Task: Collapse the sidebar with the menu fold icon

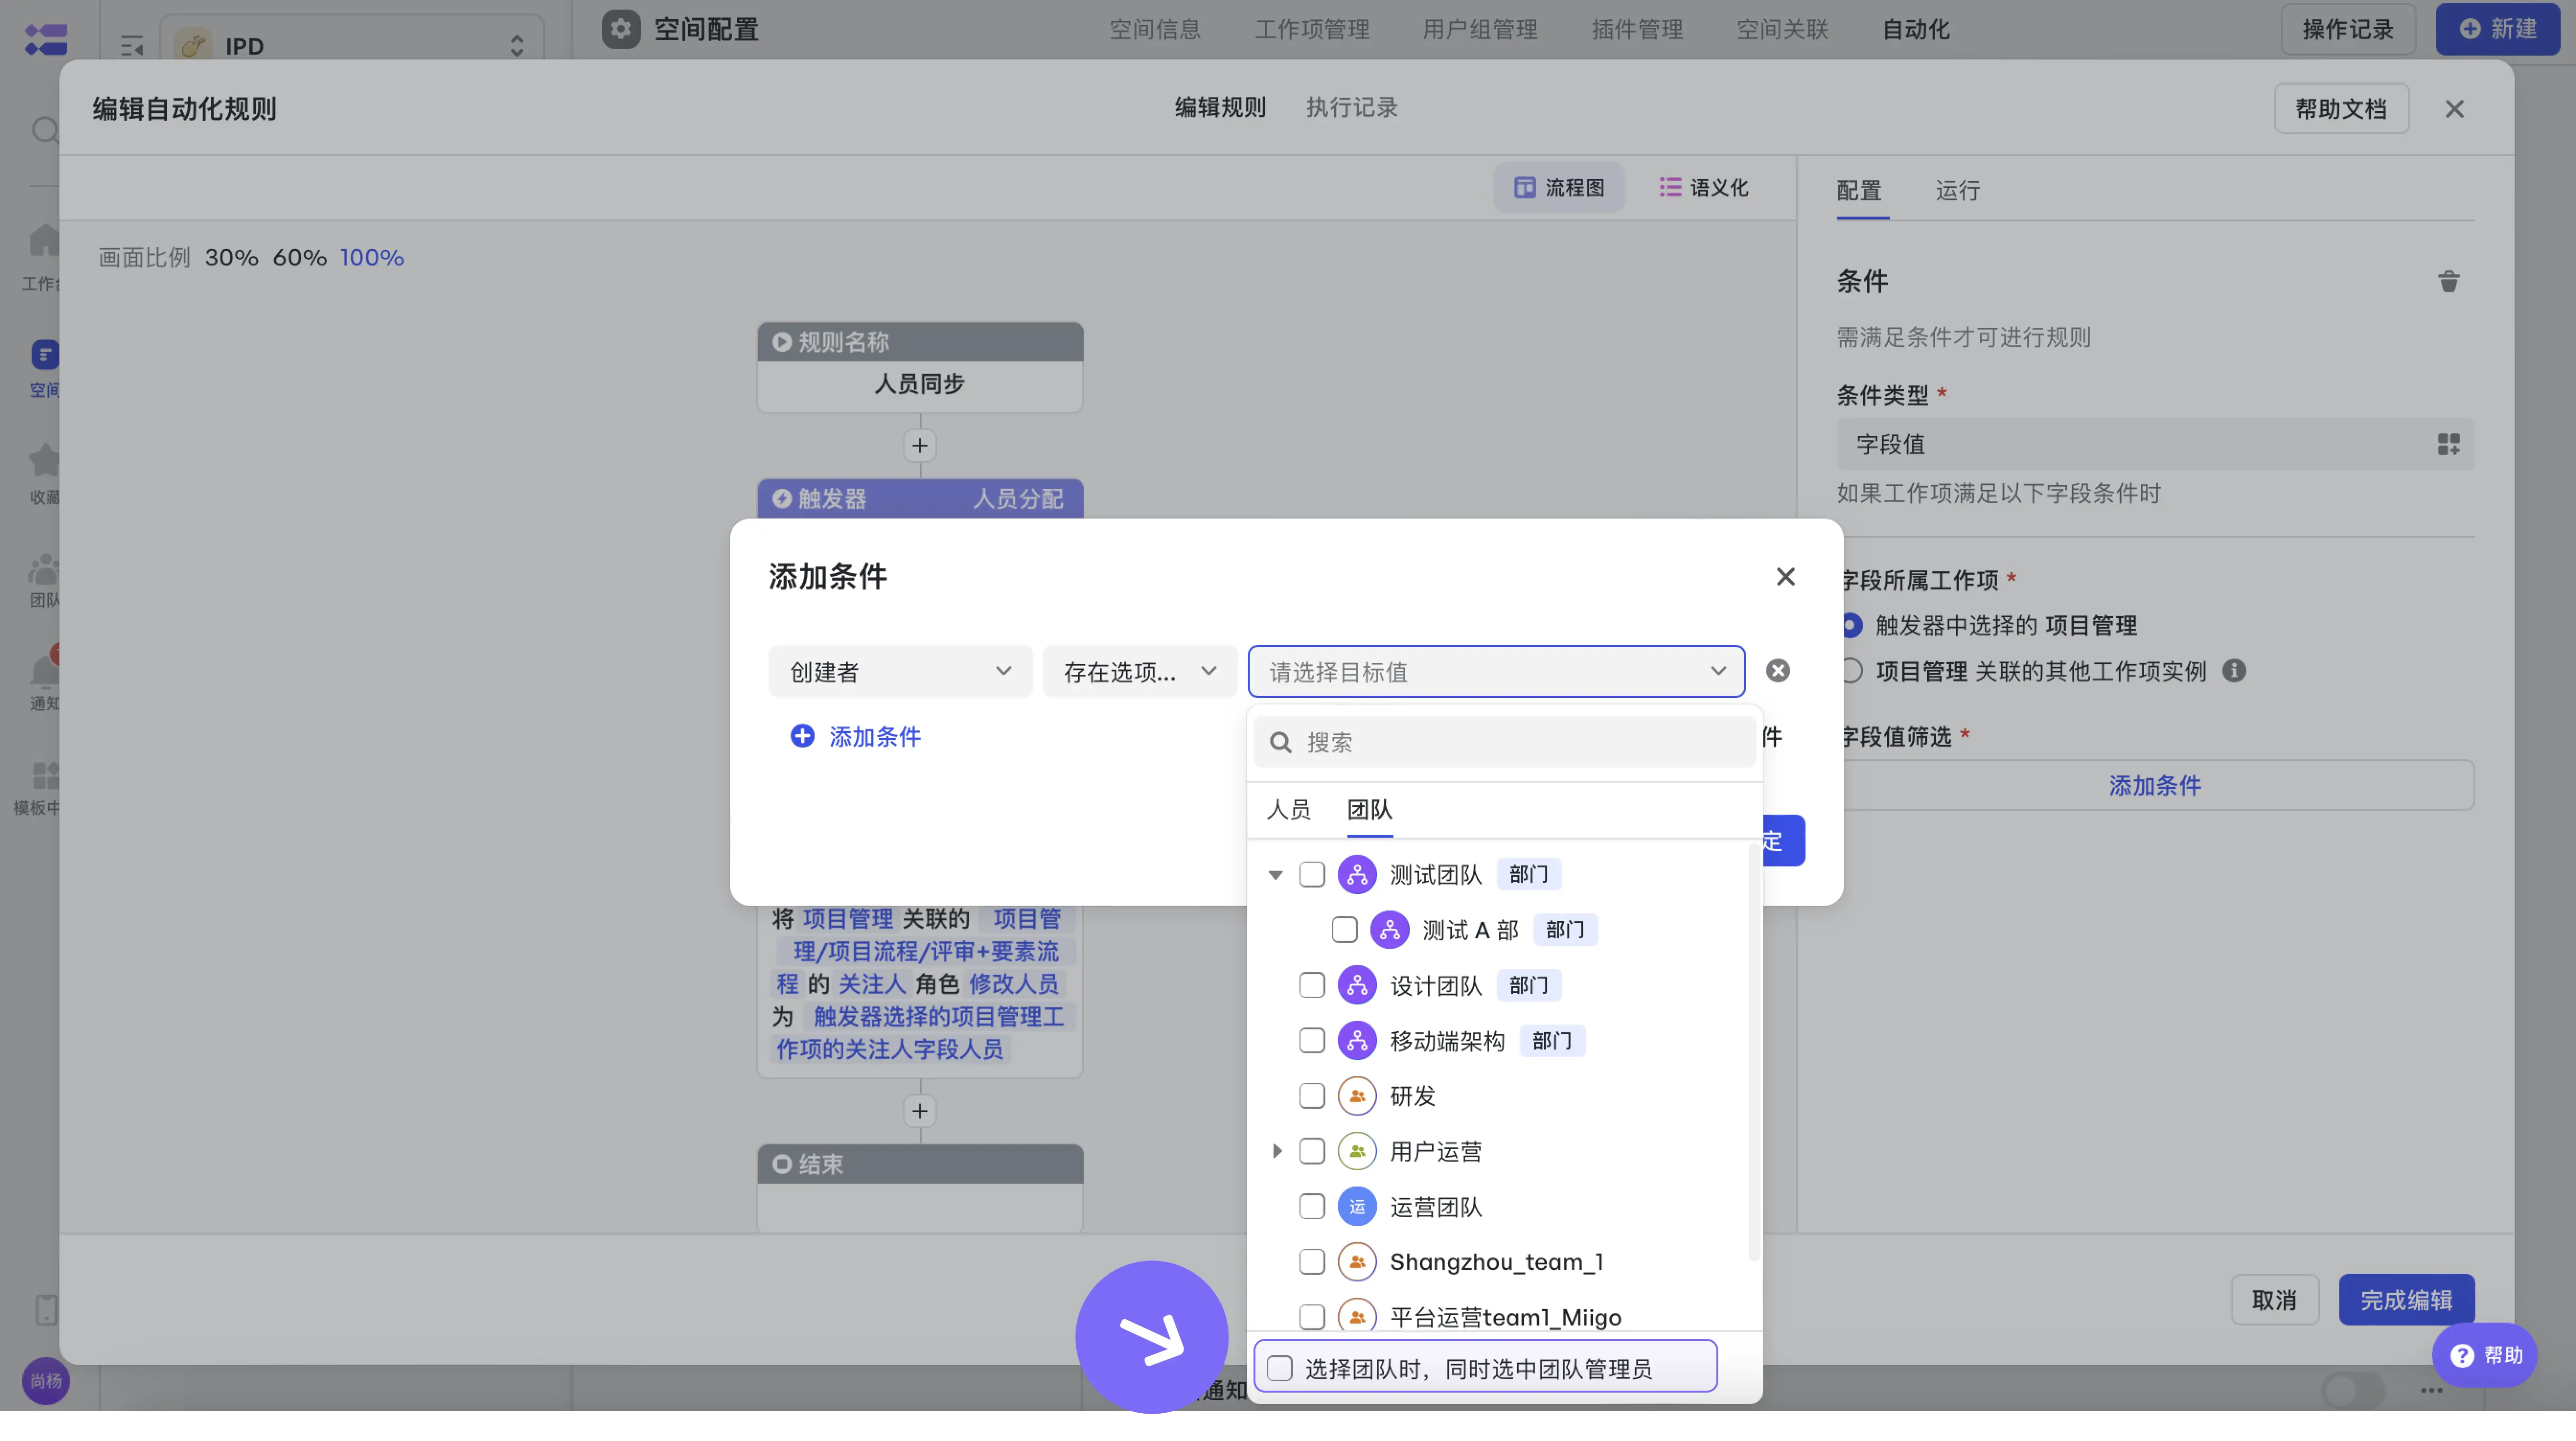Action: (132, 46)
